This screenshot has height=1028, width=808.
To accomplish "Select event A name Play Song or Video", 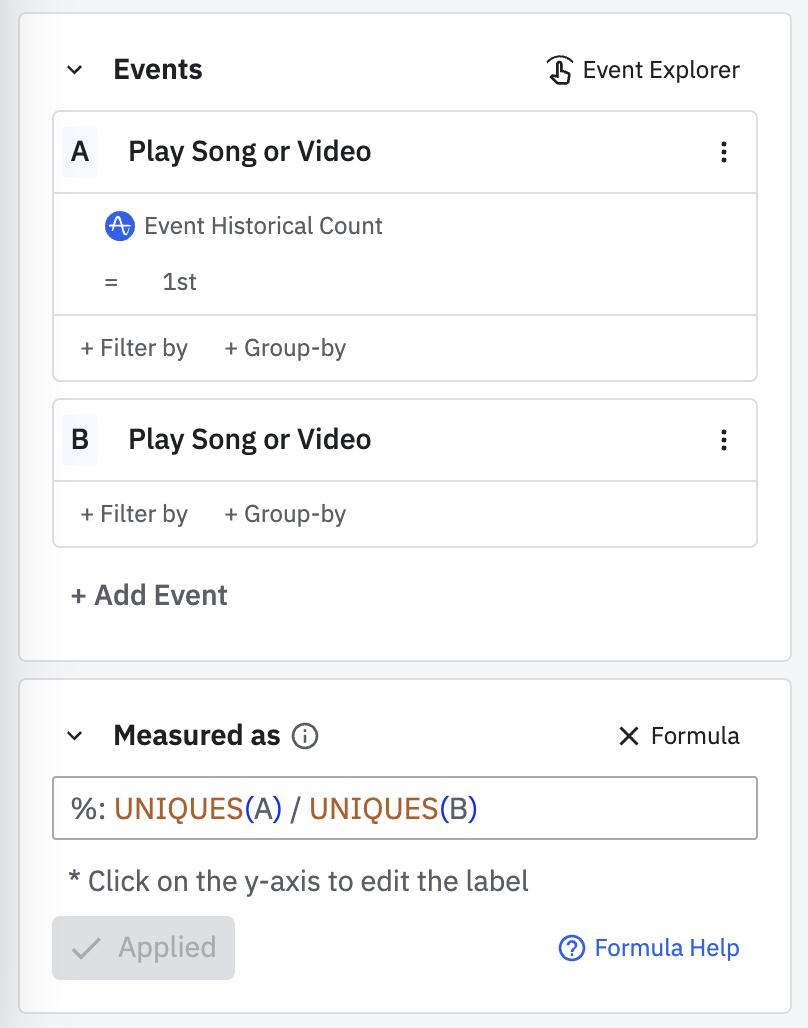I will pyautogui.click(x=250, y=152).
